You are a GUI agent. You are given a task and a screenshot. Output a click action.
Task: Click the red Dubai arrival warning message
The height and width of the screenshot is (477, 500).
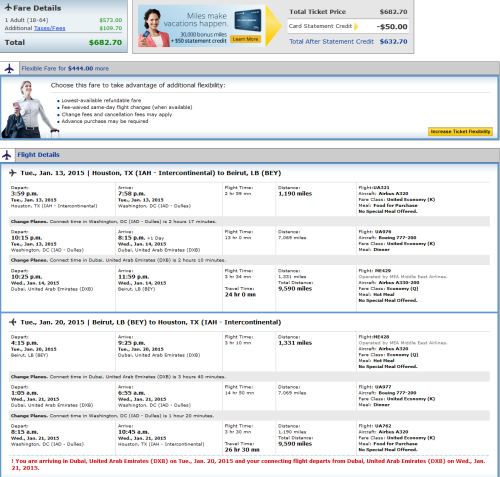[248, 464]
